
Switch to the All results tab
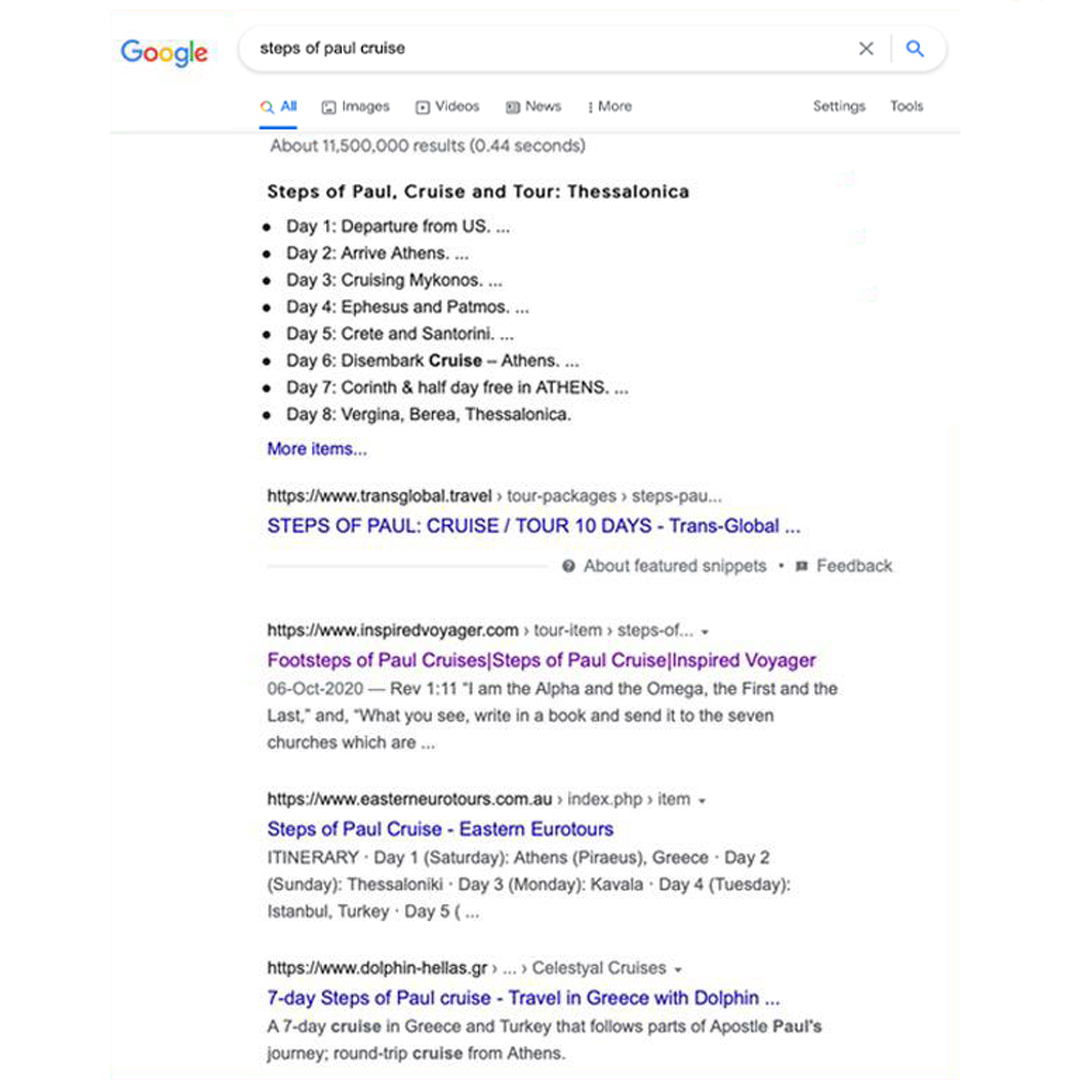point(277,106)
